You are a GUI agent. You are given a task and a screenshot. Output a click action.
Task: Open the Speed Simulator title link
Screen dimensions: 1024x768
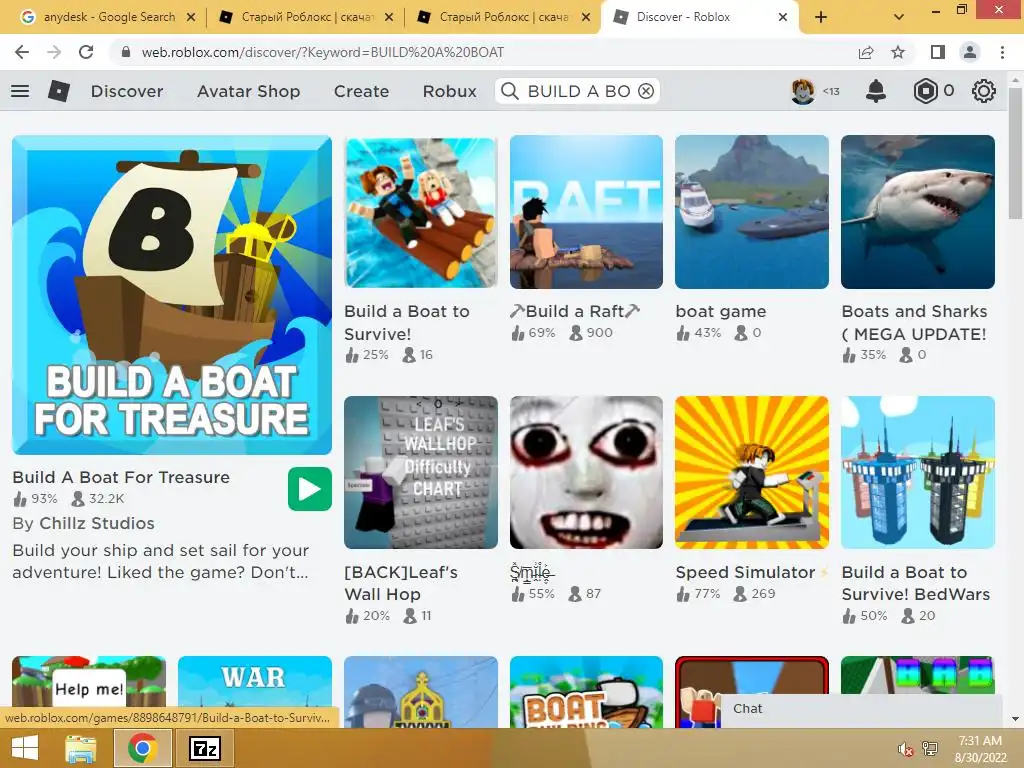745,572
